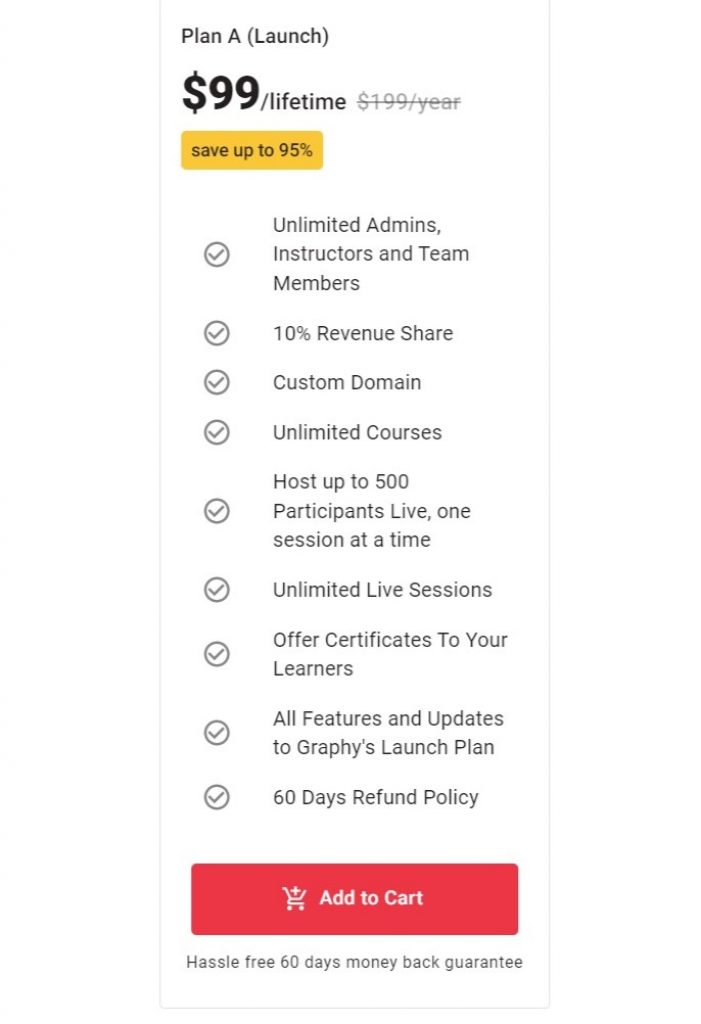Screen dimensions: 701x1024
Task: Click the crossed-out $199/year price
Action: click(x=408, y=102)
